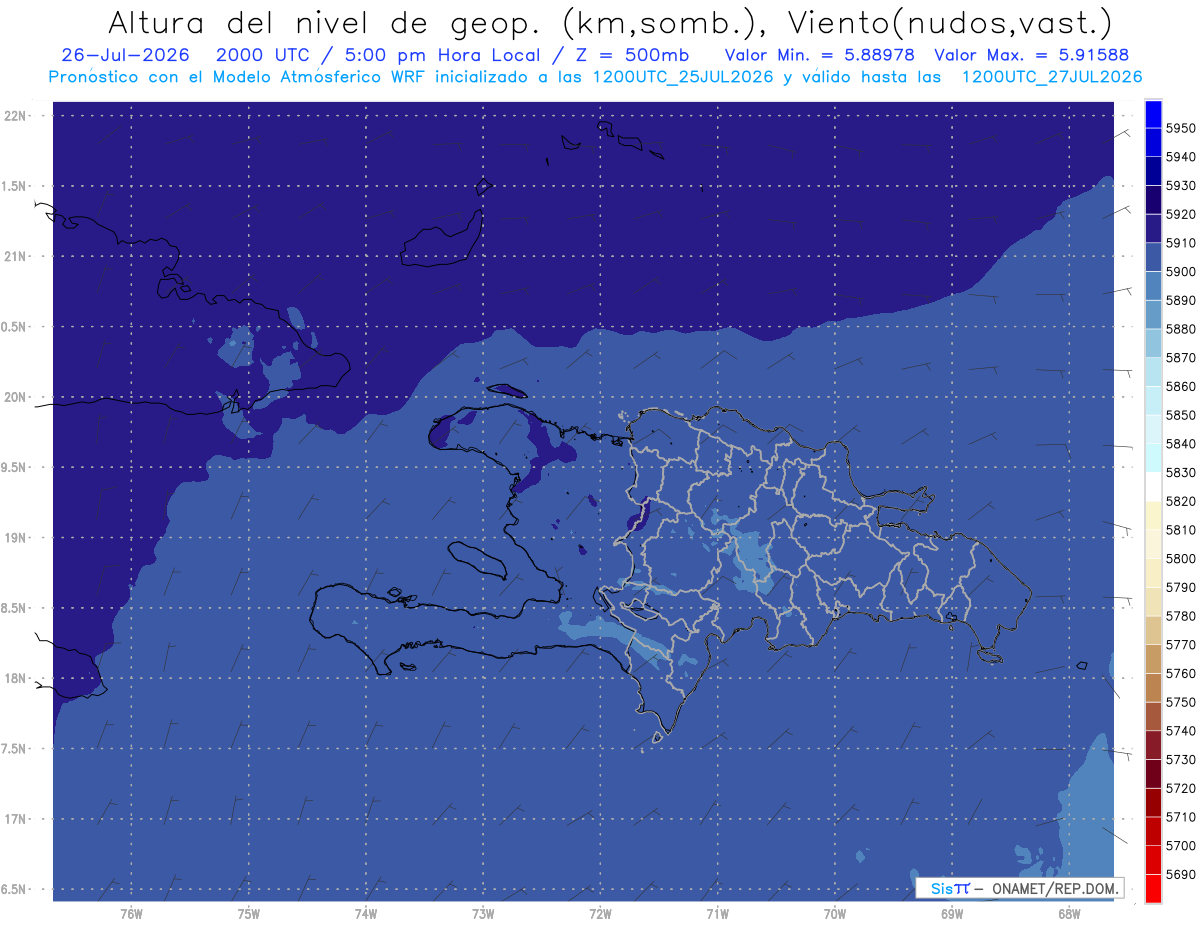The height and width of the screenshot is (927, 1200).
Task: Click the '5740' colorbar label
Action: tap(1181, 731)
